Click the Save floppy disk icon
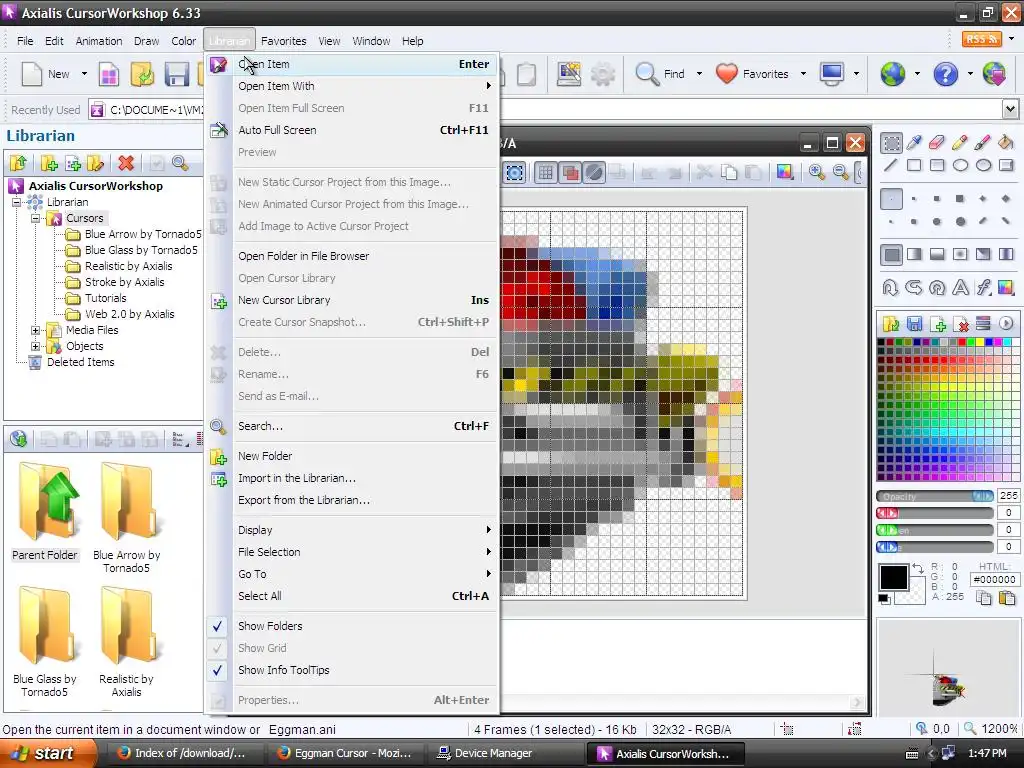 pyautogui.click(x=176, y=74)
